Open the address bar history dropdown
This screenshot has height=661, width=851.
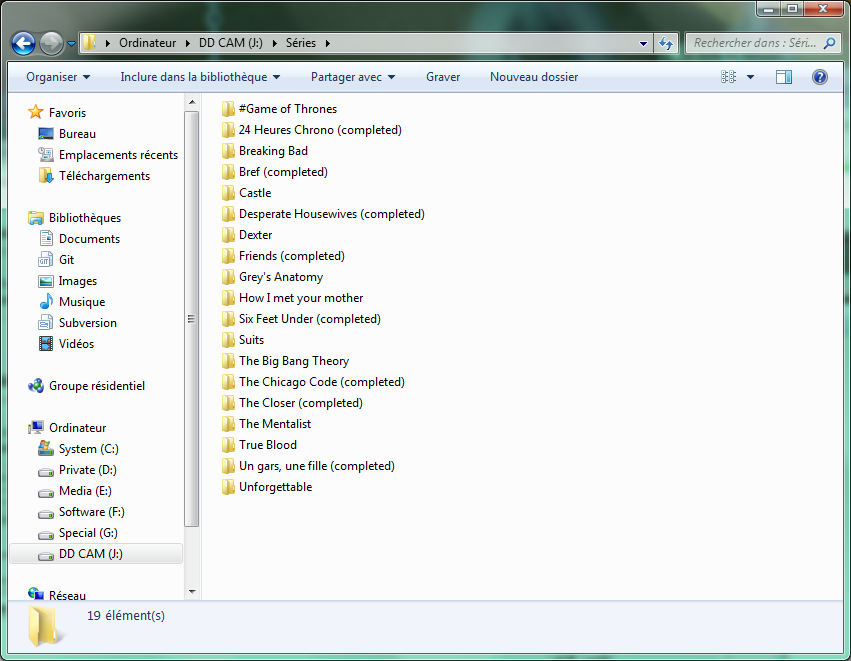tap(643, 43)
